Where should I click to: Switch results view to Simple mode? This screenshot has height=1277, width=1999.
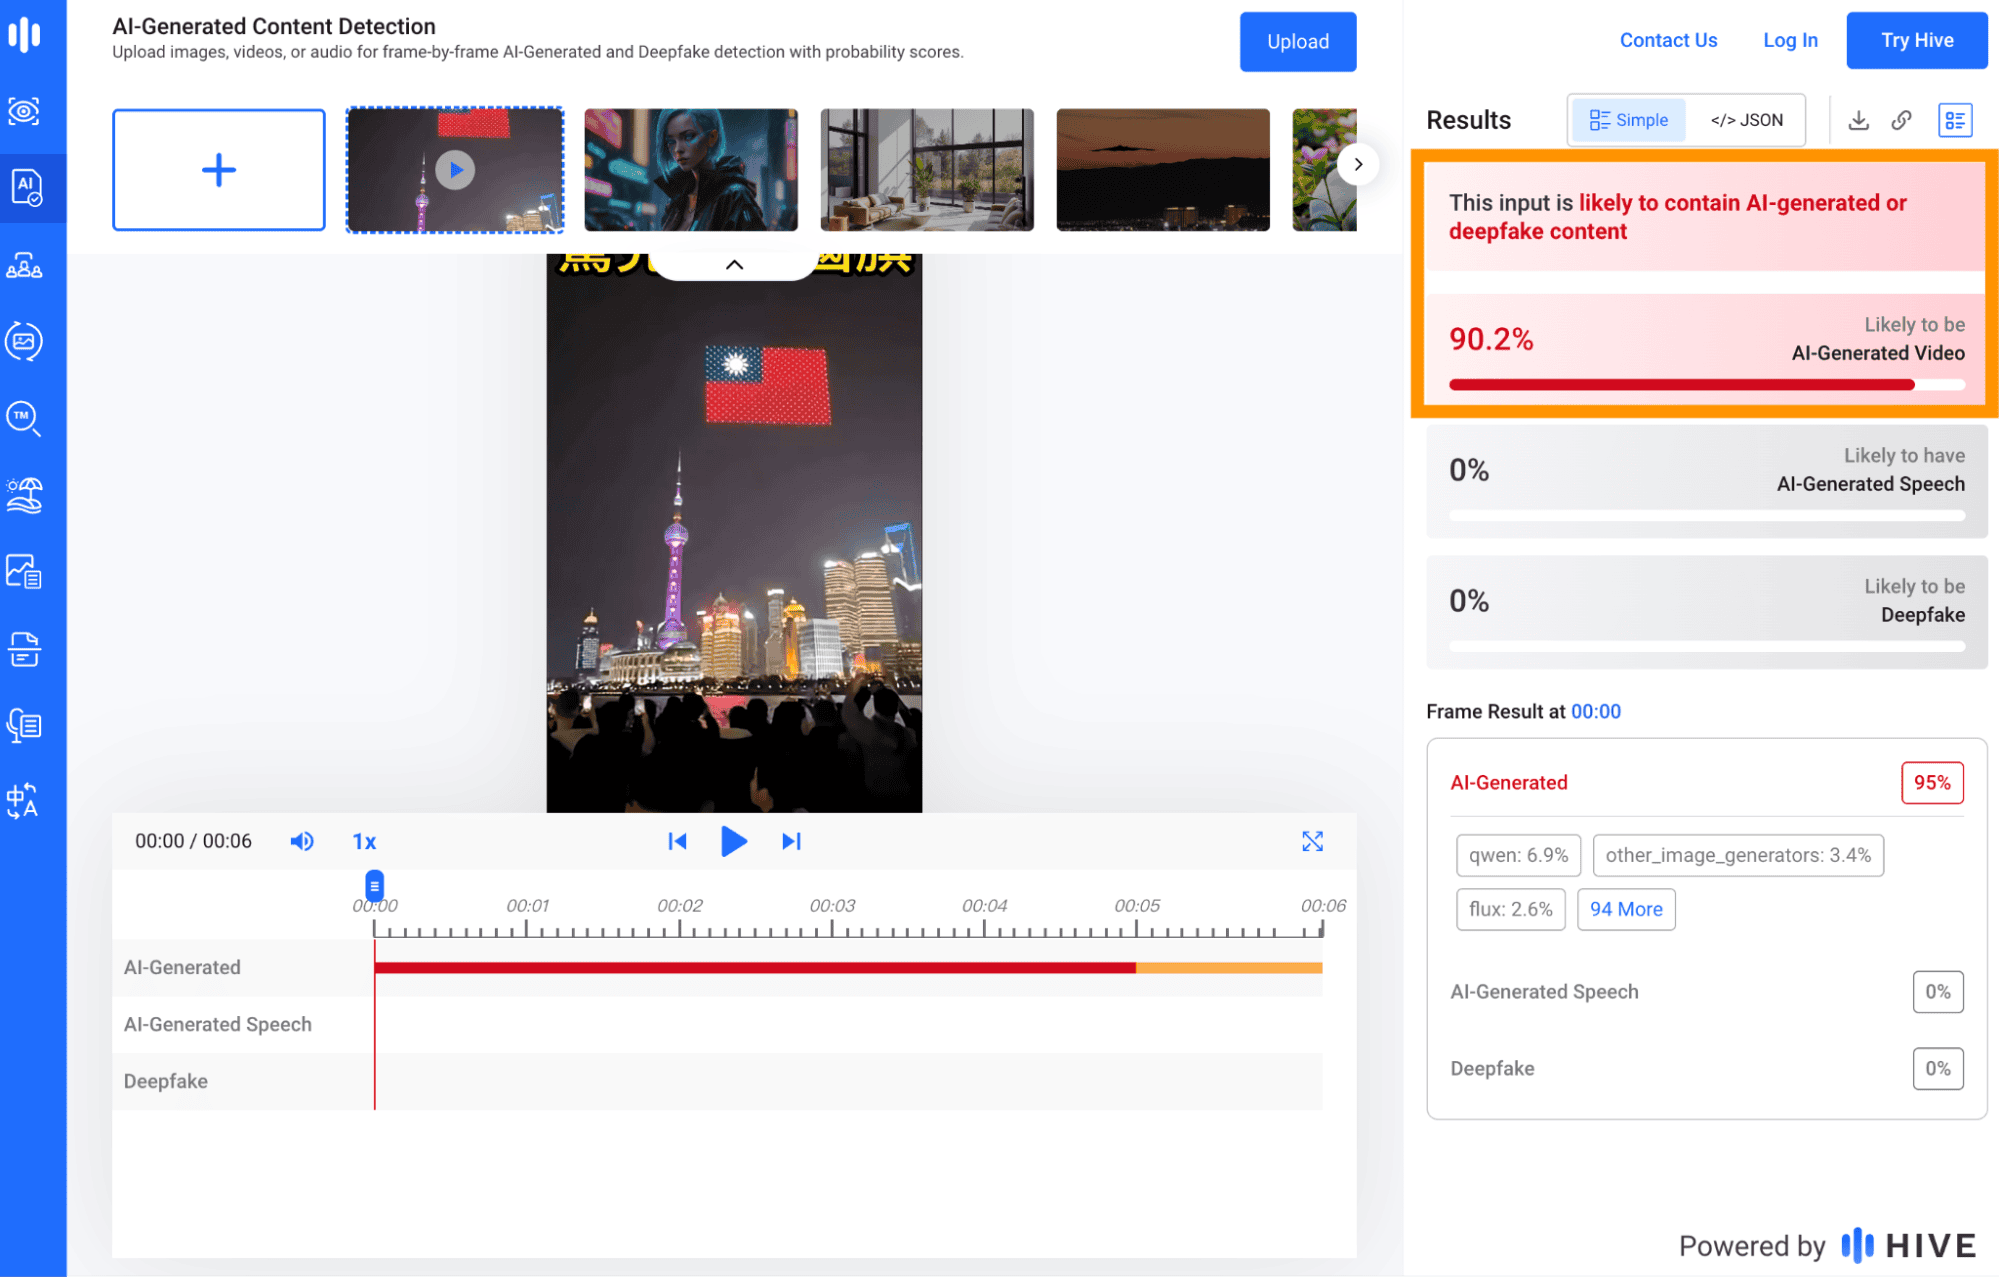point(1628,119)
